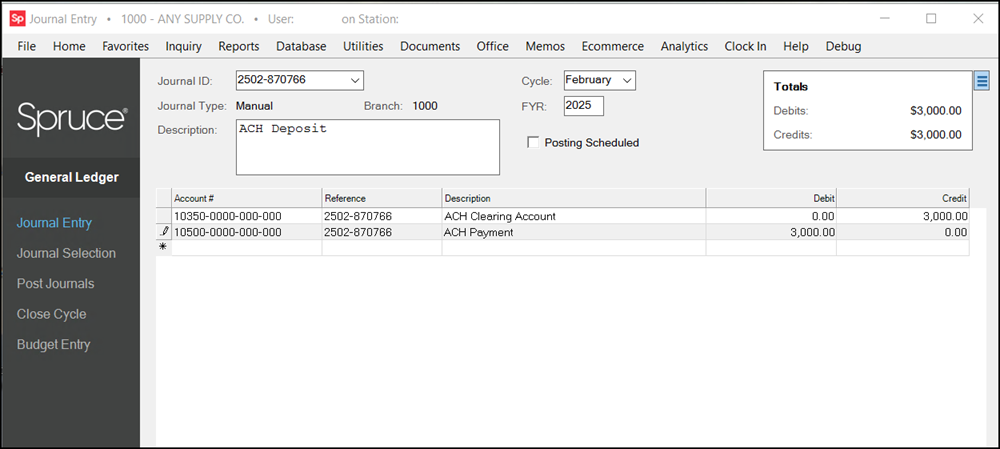Open the File menu
This screenshot has height=449, width=1000.
tap(27, 46)
